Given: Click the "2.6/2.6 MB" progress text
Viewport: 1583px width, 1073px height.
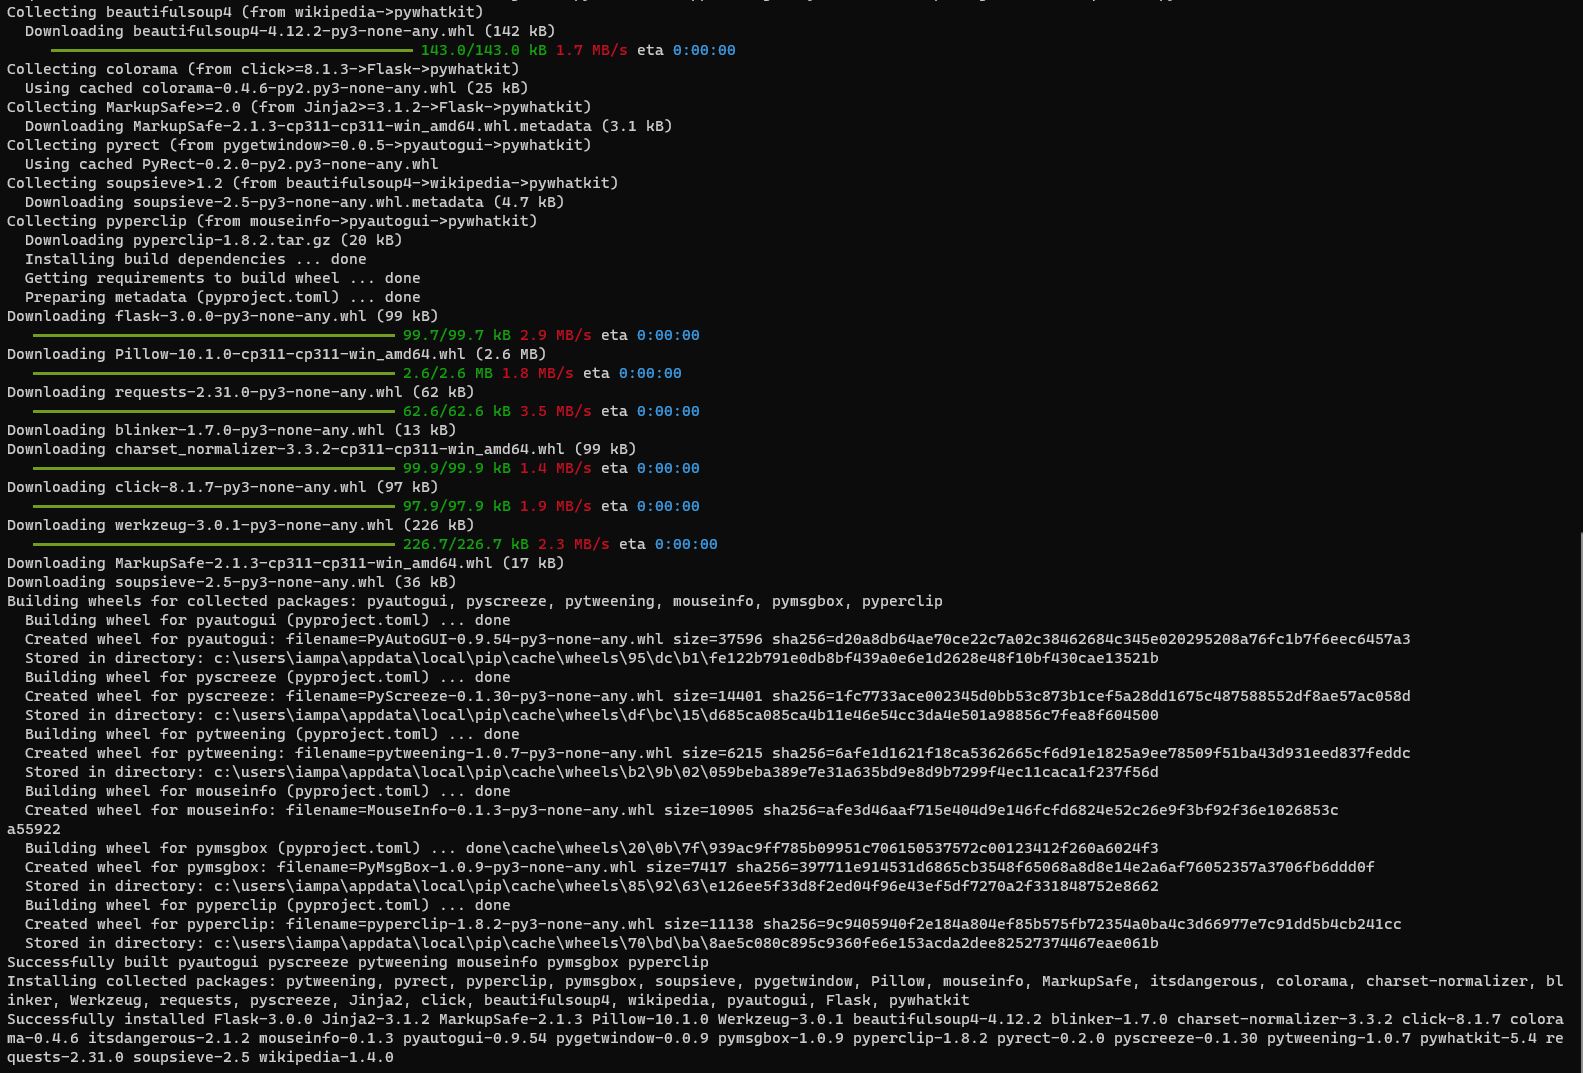Looking at the screenshot, I should tap(448, 373).
